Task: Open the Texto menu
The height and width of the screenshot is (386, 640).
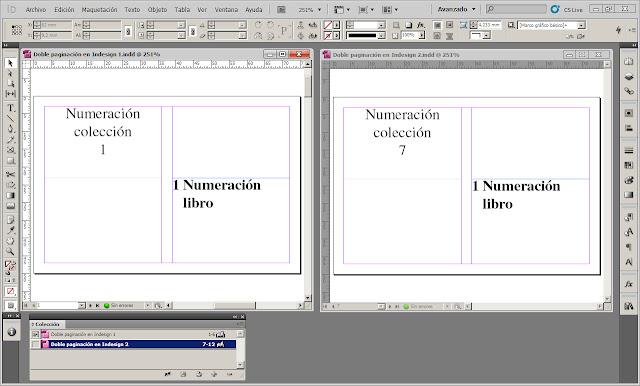Action: (x=132, y=9)
